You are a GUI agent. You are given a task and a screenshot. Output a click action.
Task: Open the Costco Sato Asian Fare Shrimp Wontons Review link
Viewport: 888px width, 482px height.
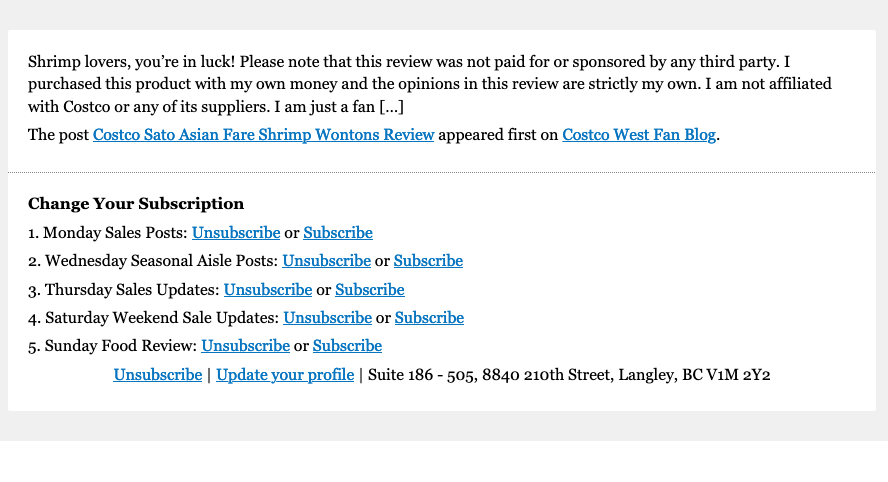tap(263, 135)
